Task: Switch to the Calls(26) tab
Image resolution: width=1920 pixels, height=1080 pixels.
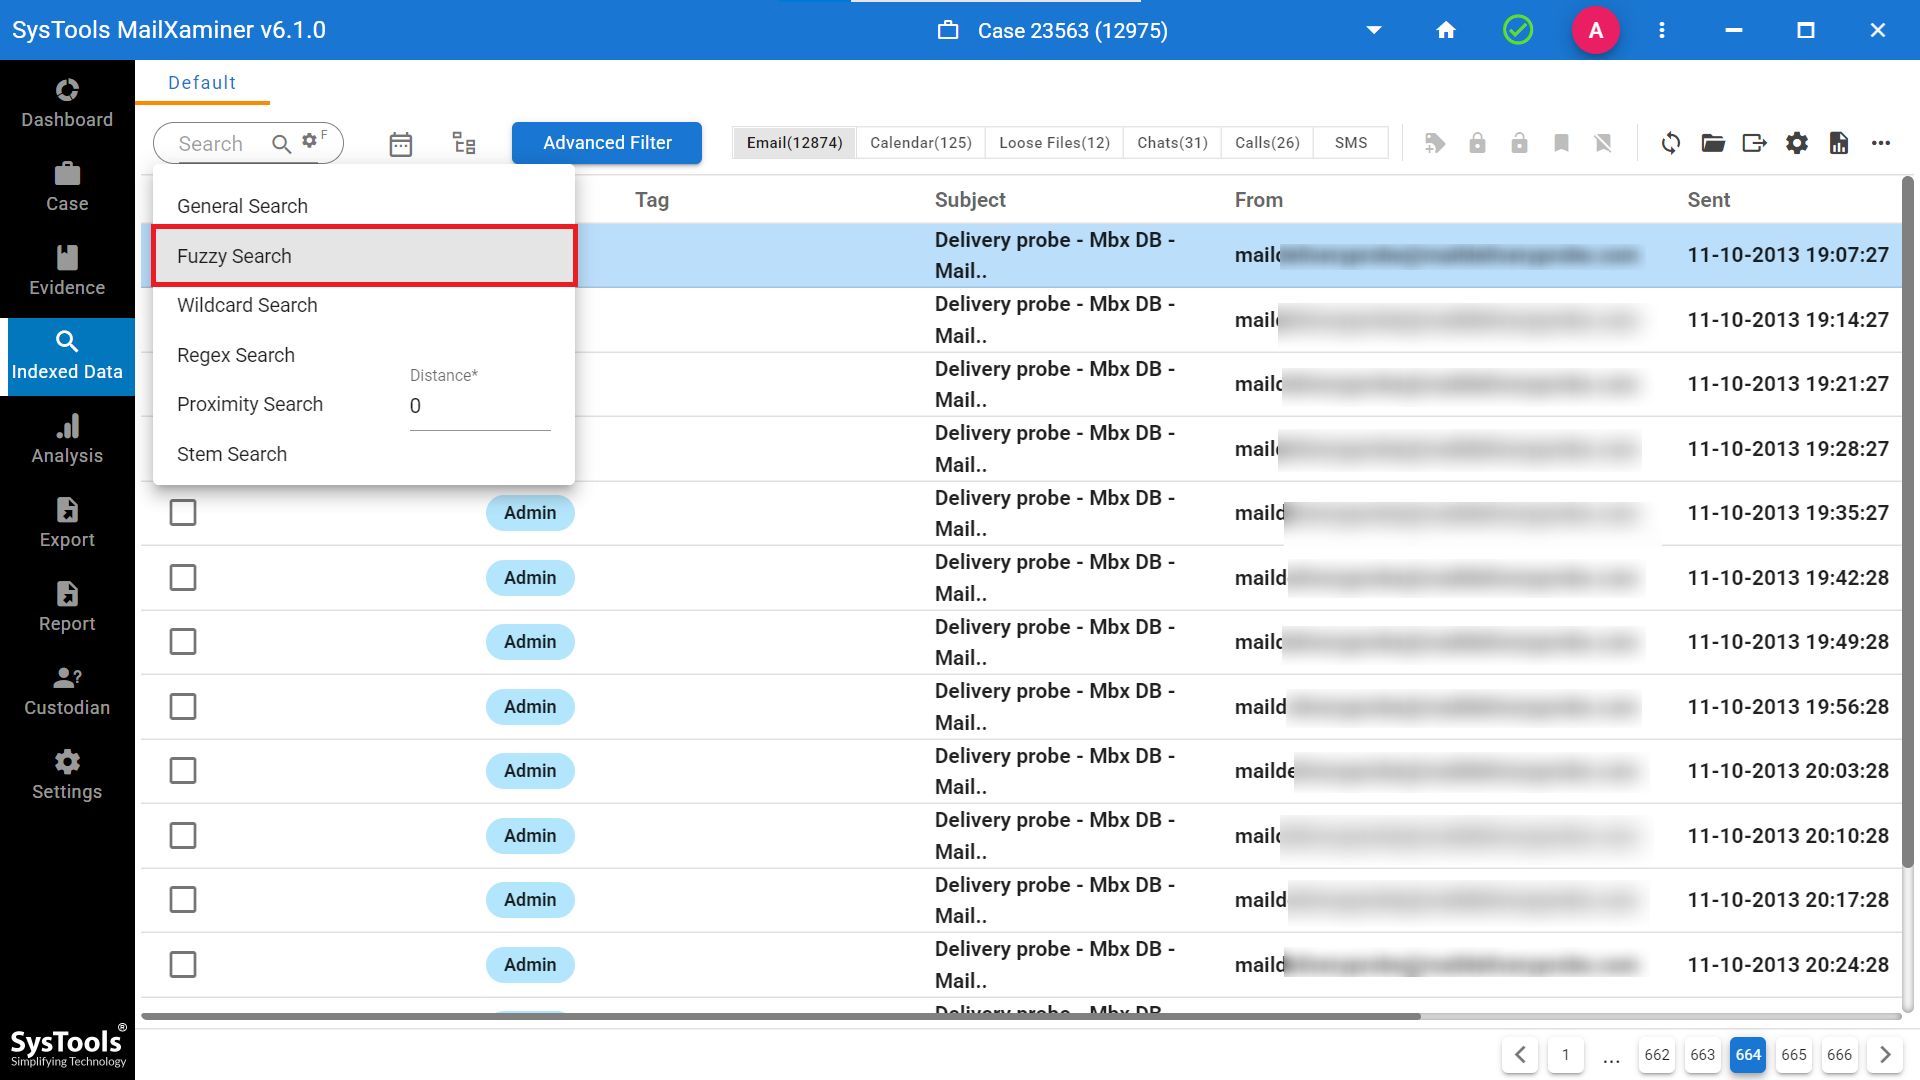Action: point(1267,143)
